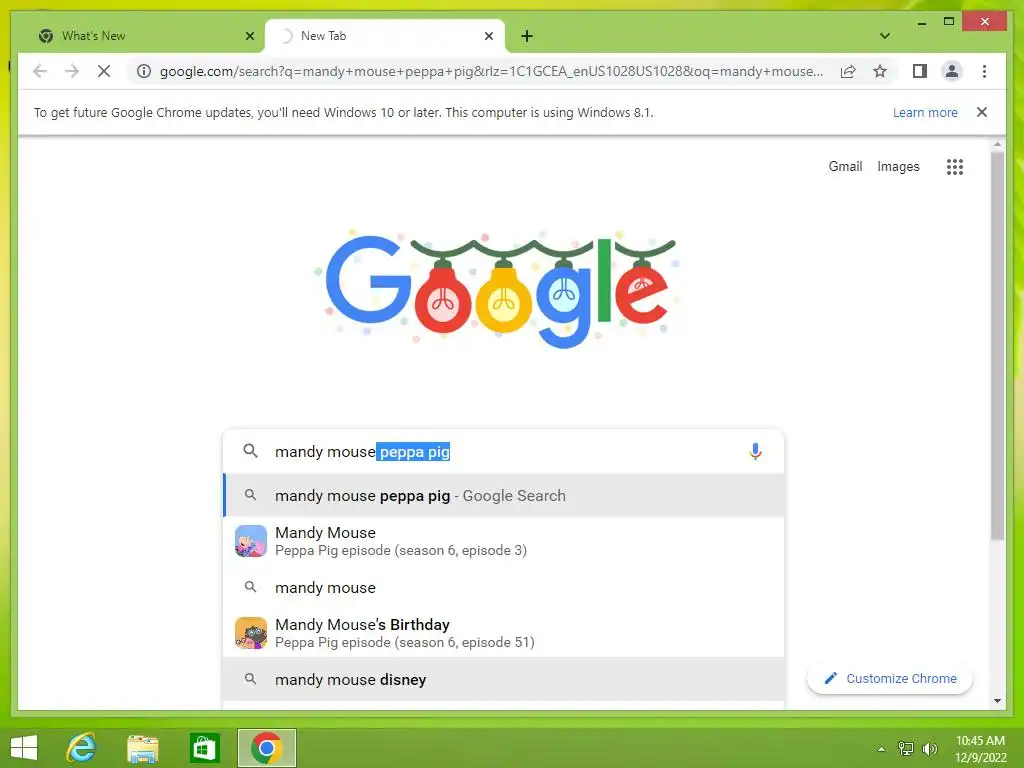Start voice search with the microphone
Image resolution: width=1024 pixels, height=768 pixels.
755,451
